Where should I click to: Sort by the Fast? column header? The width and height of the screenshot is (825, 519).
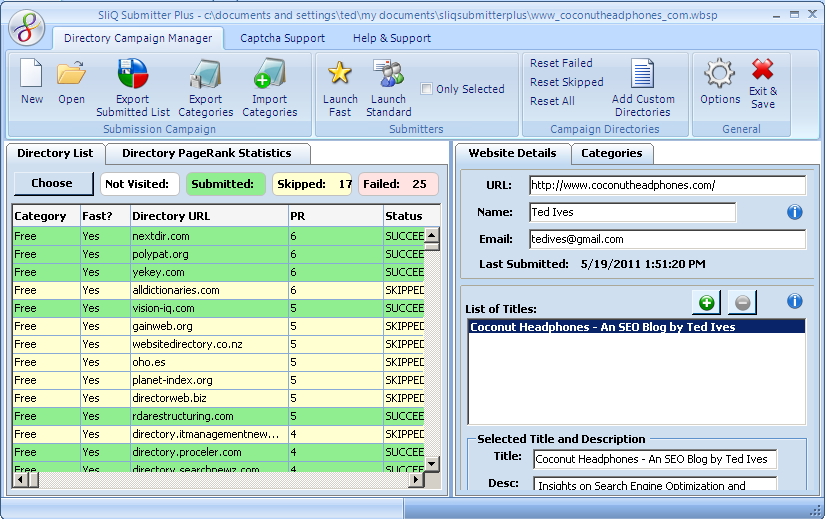(105, 216)
